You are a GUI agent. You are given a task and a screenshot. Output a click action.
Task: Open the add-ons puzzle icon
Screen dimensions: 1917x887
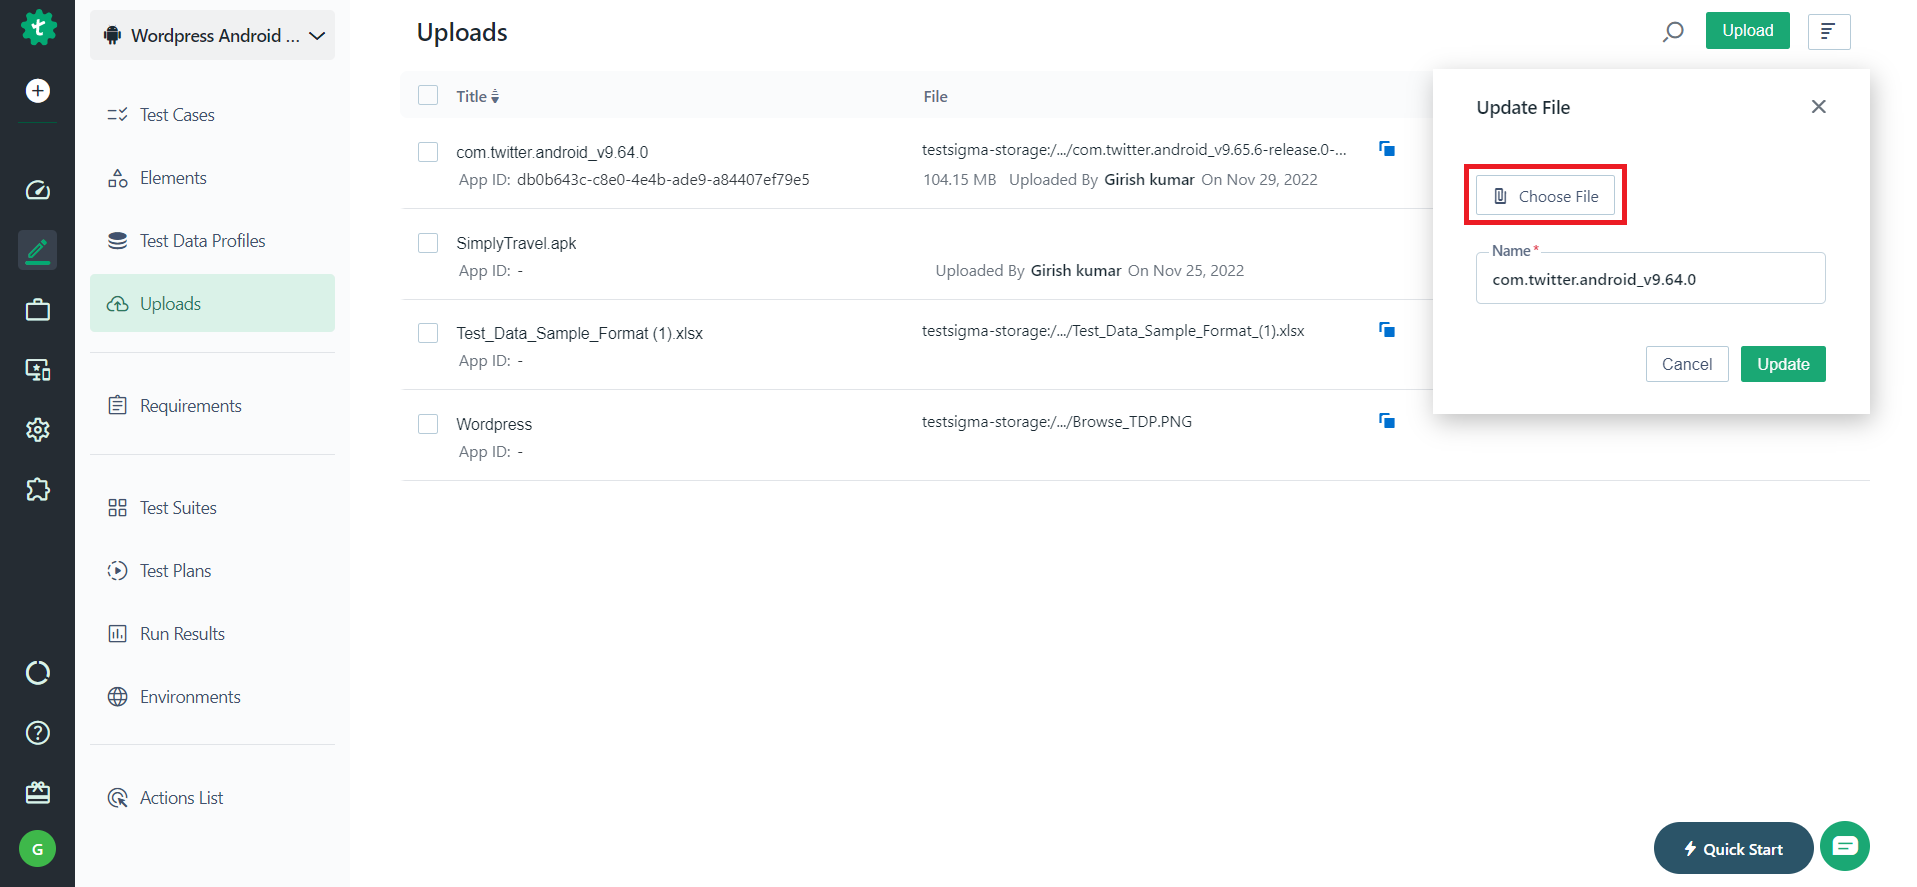click(38, 490)
